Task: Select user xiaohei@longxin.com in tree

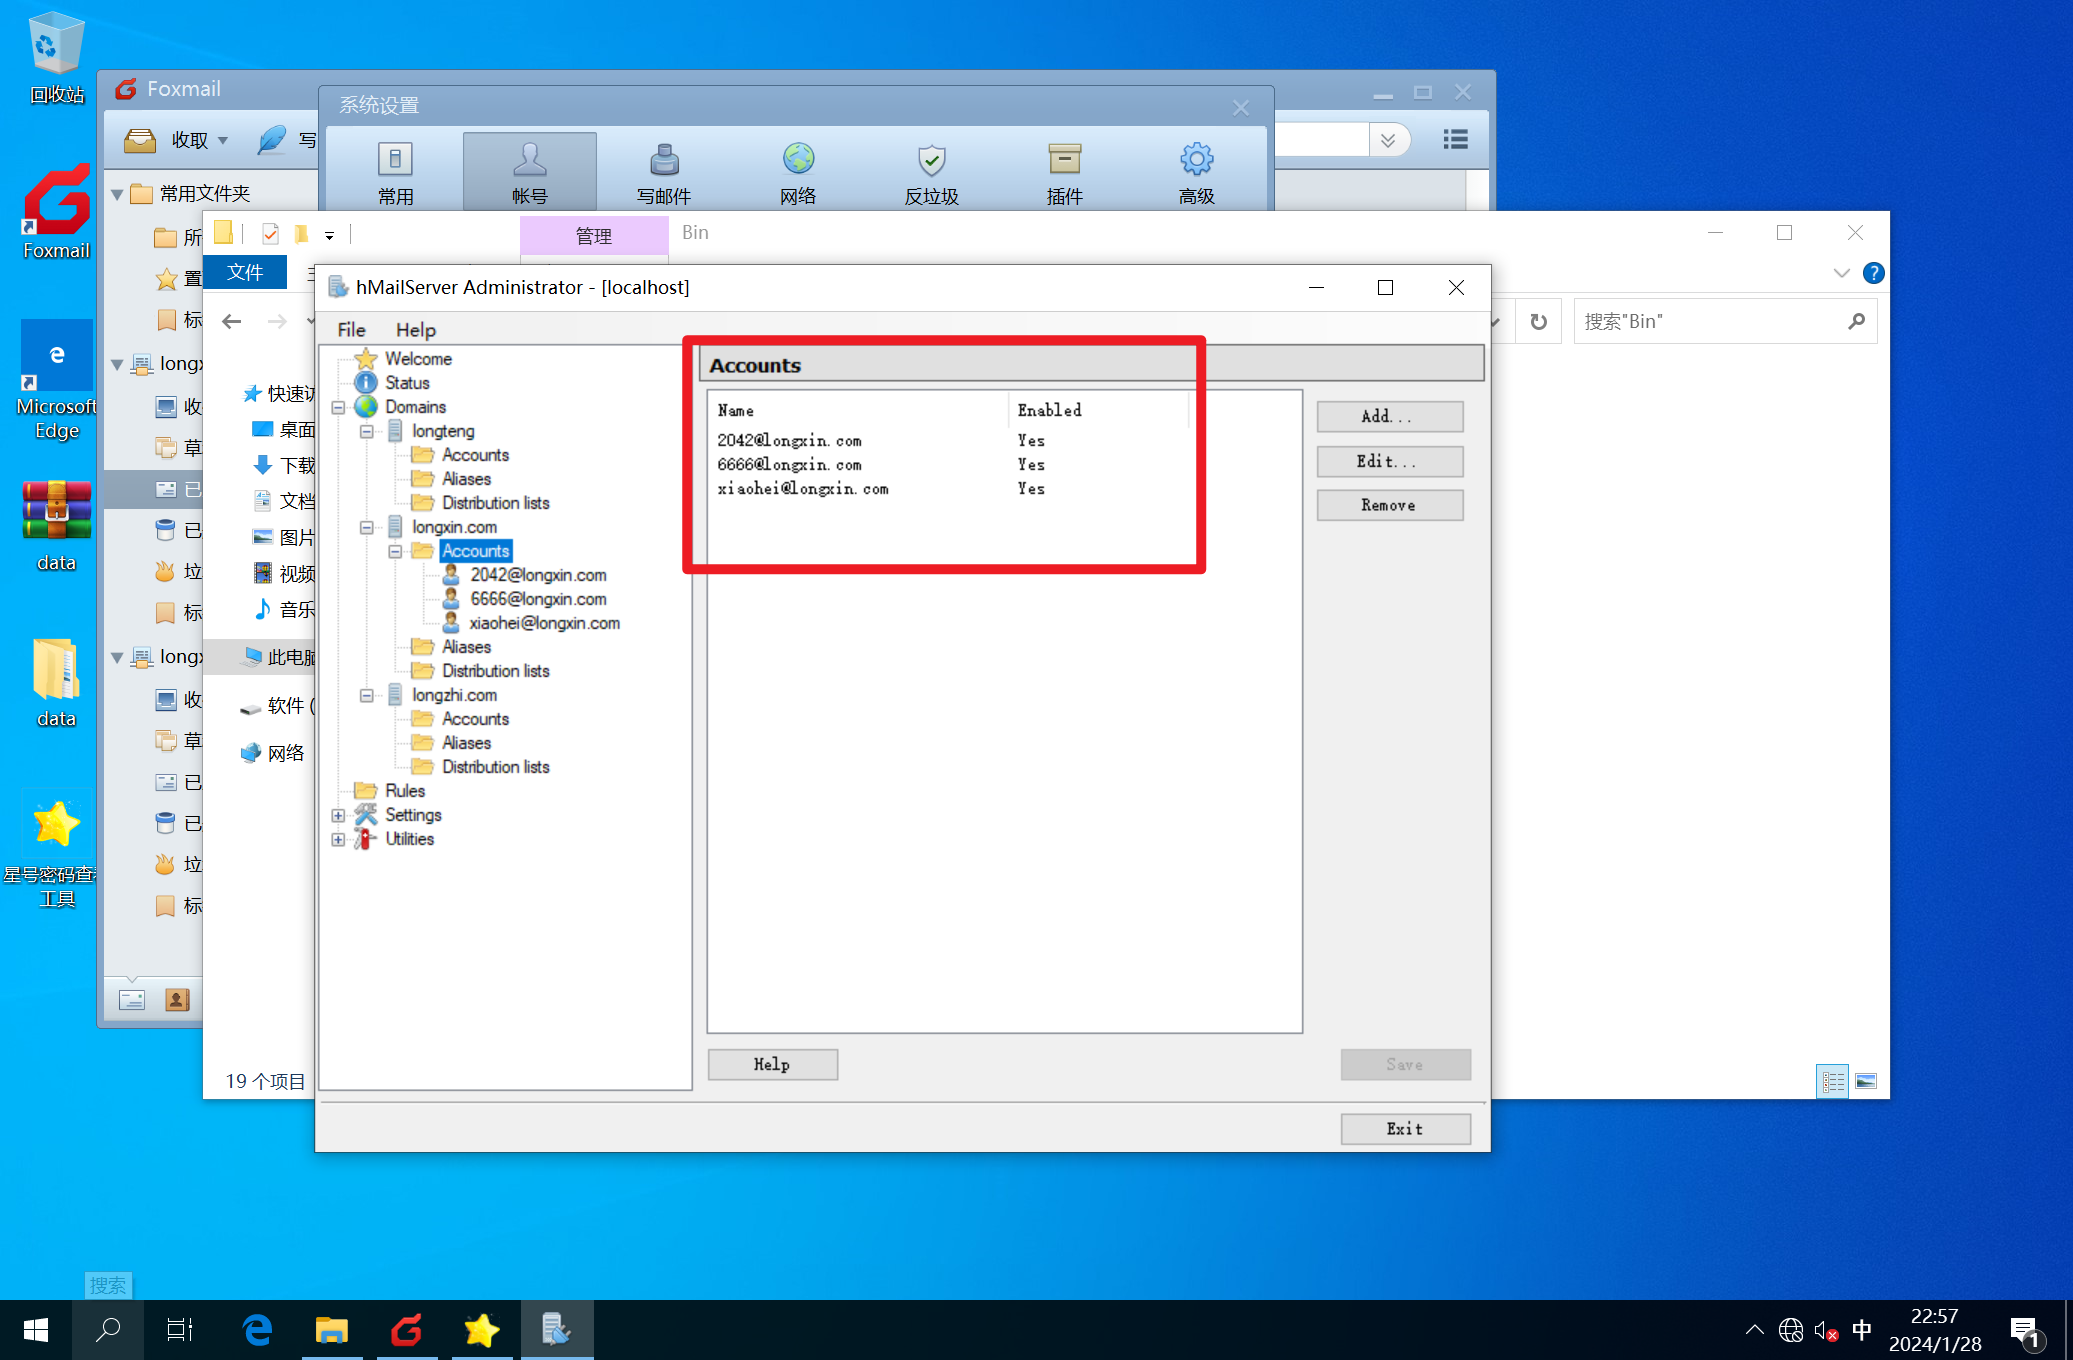Action: tap(544, 623)
